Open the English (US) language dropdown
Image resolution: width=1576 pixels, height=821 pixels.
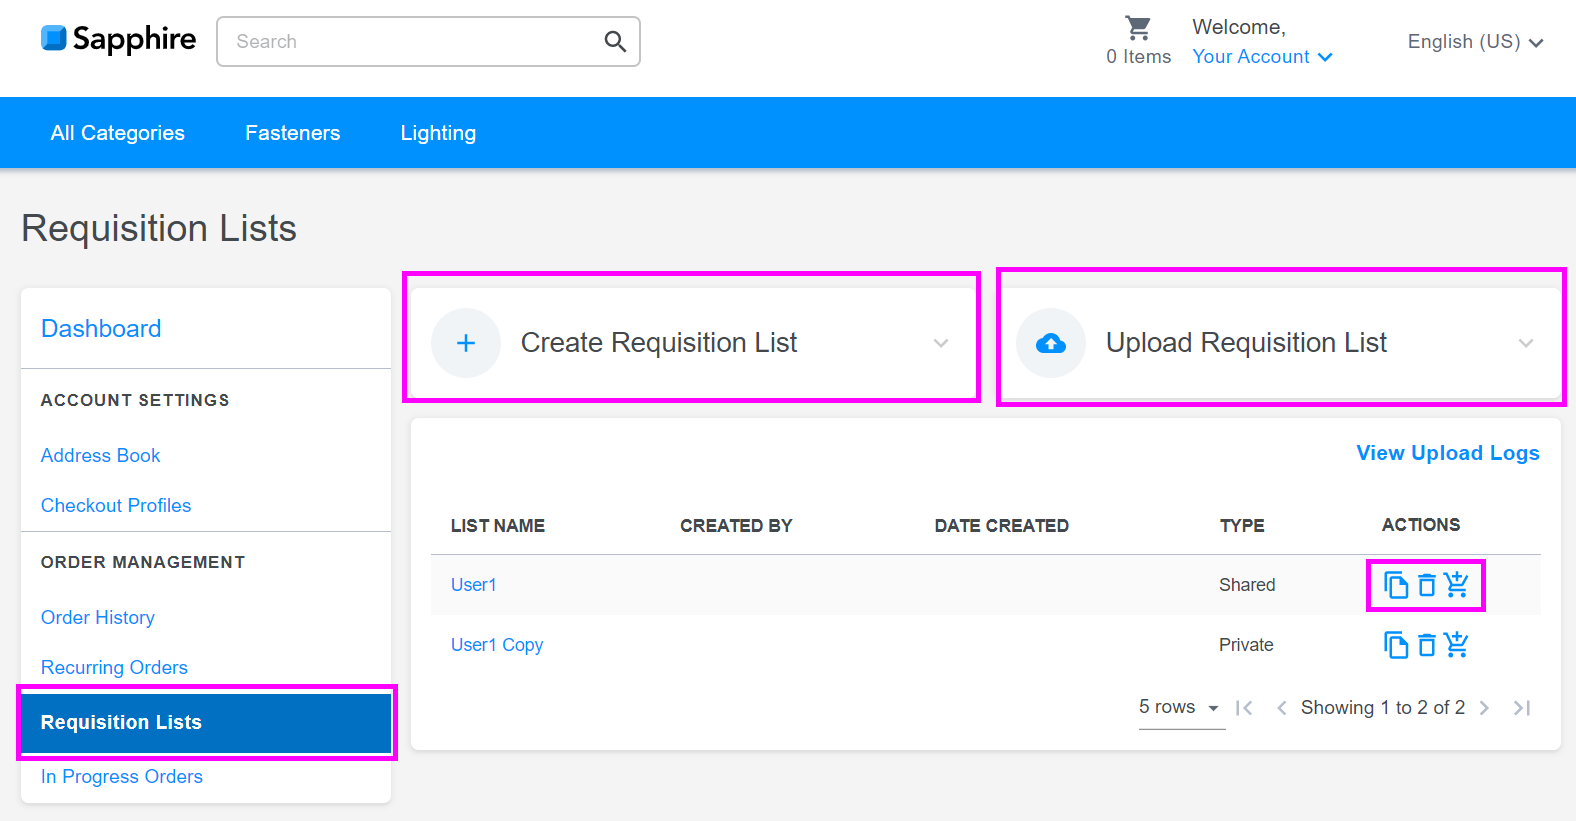click(1475, 42)
